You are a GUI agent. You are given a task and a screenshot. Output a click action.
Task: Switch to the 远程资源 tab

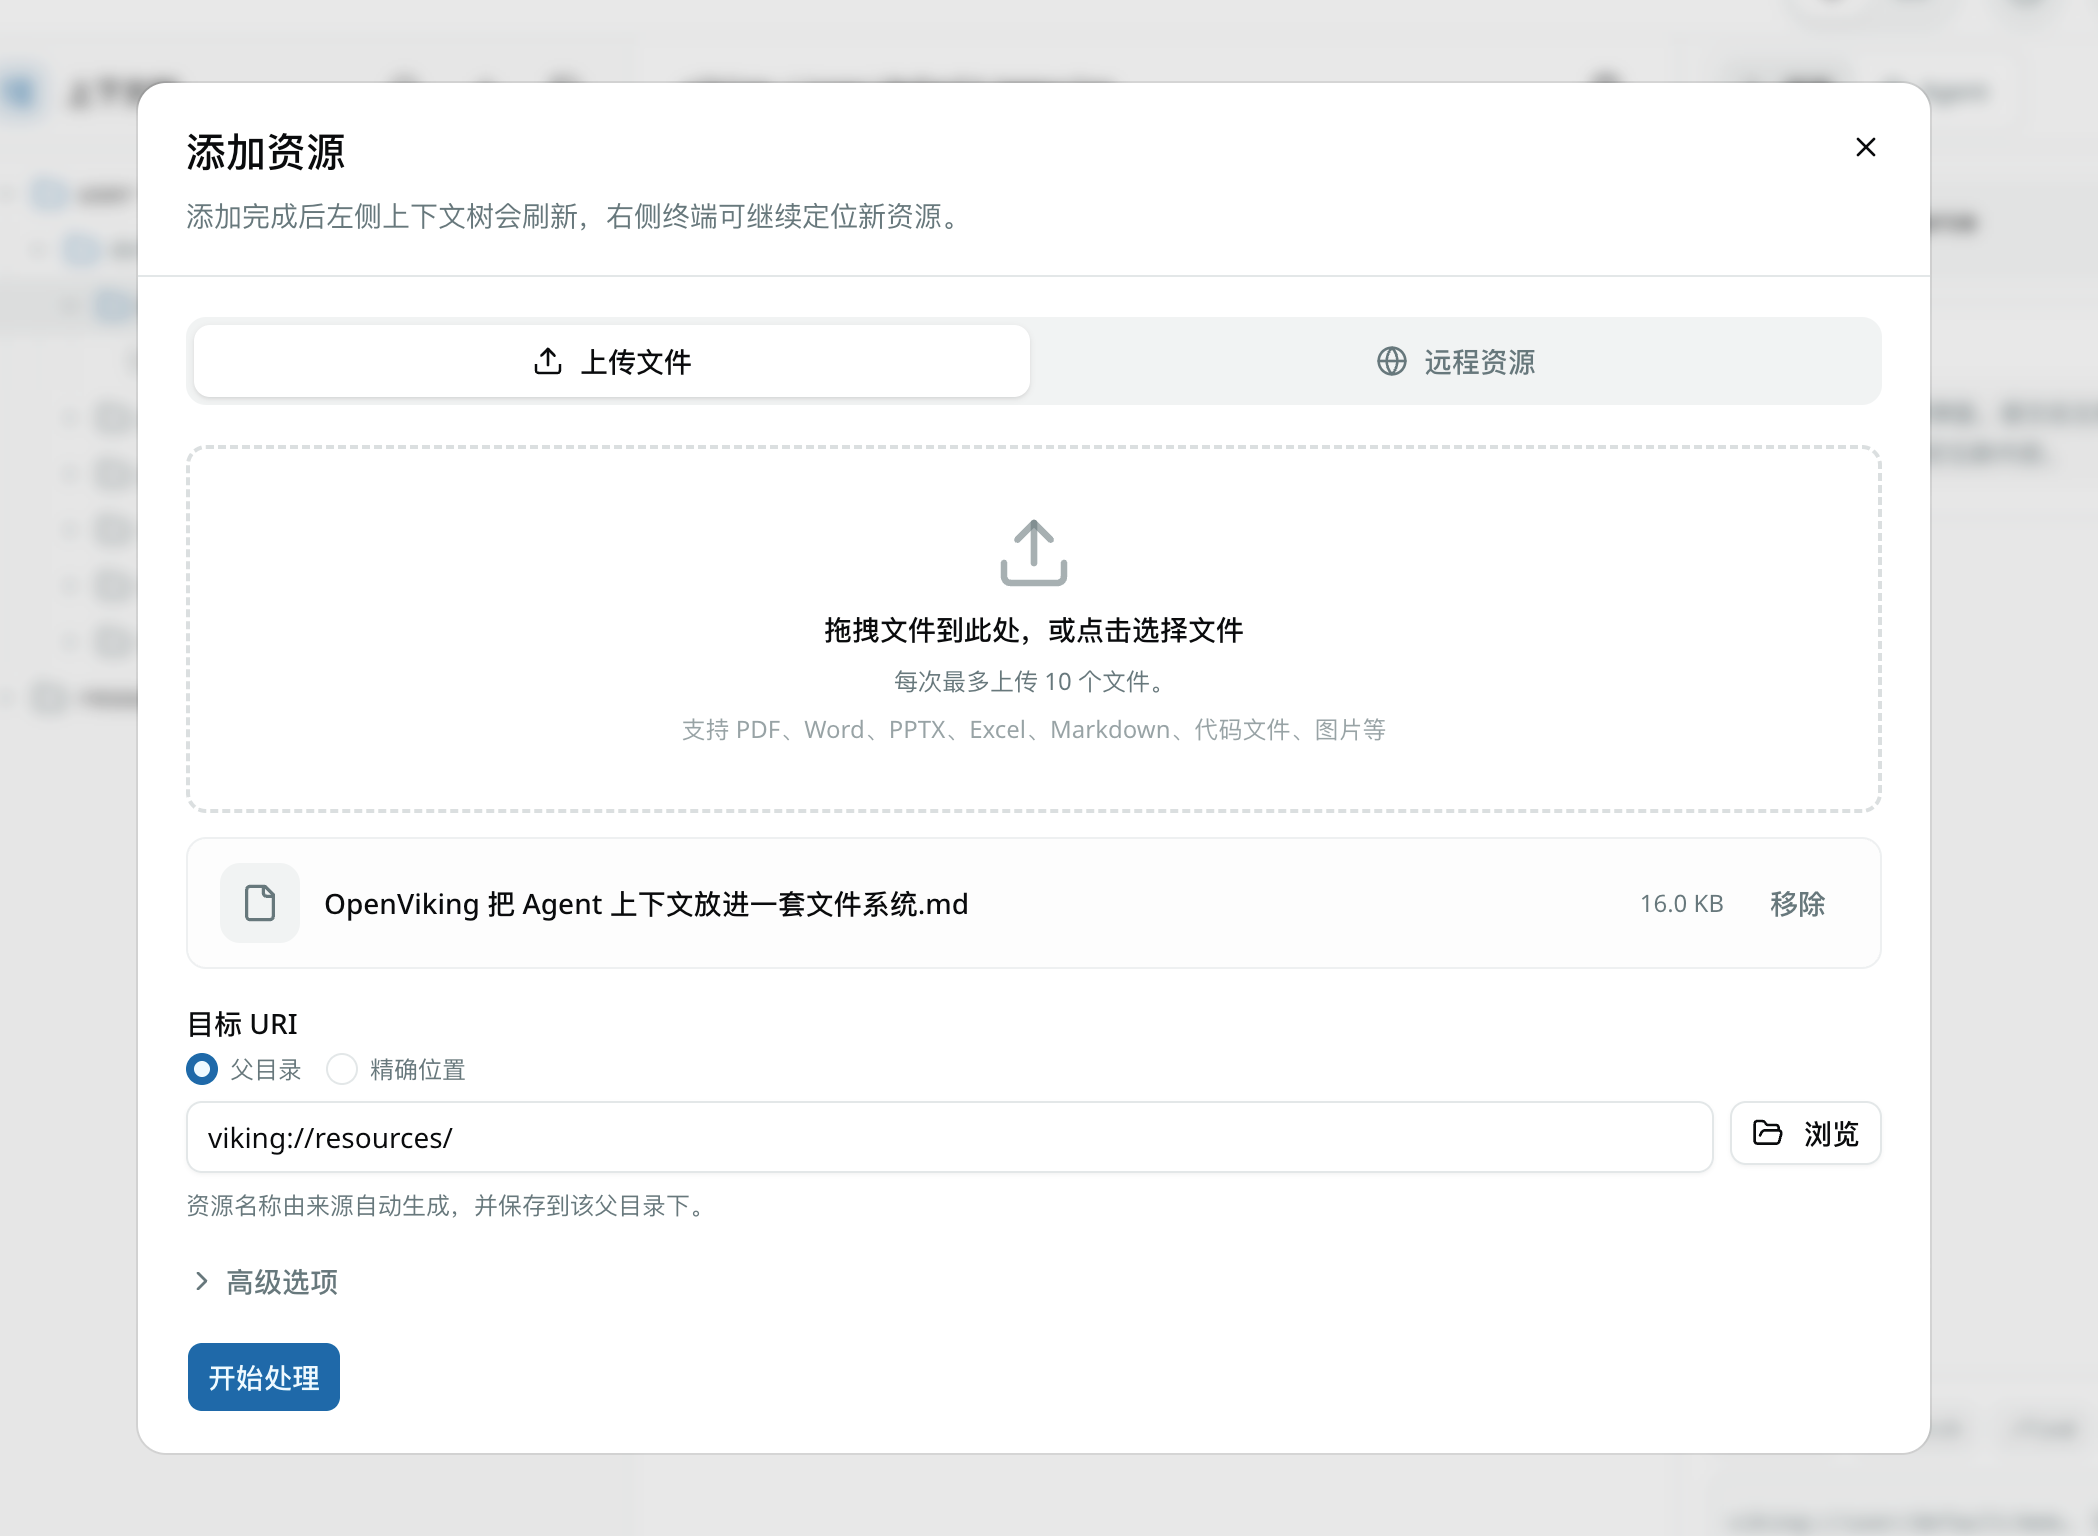point(1456,361)
